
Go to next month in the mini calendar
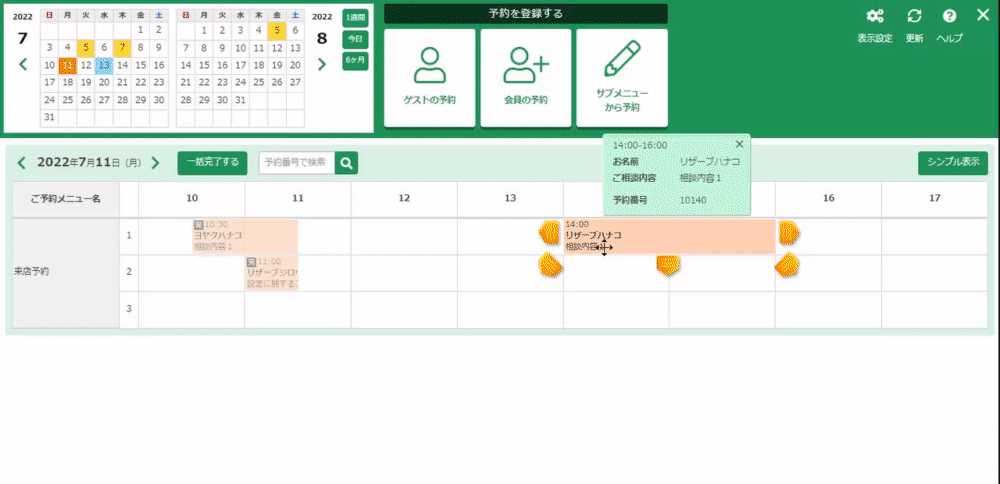point(321,64)
